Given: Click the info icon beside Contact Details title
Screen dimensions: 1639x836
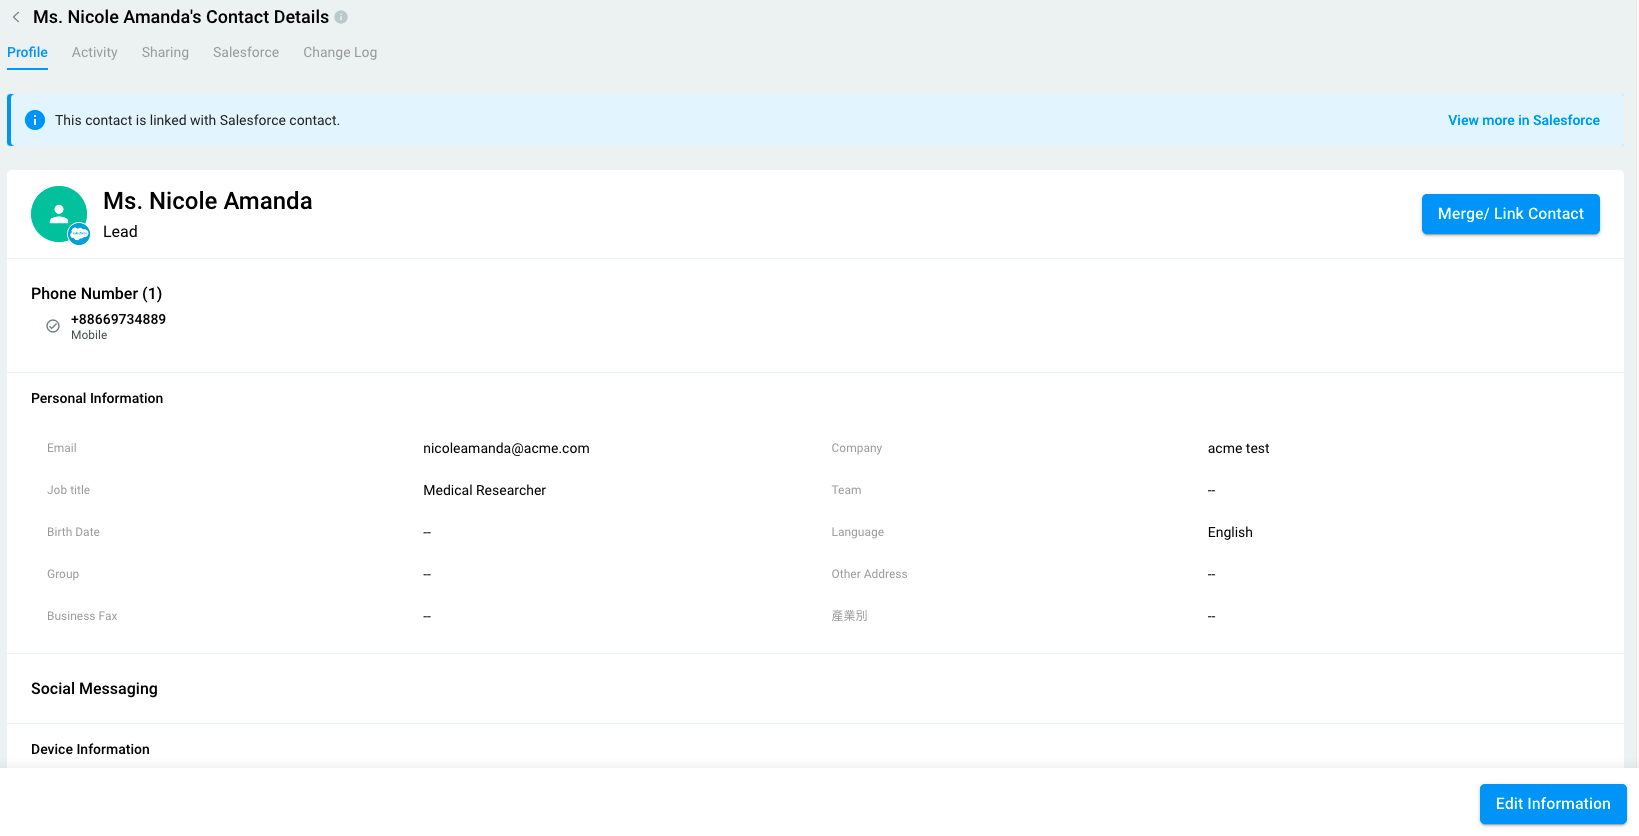Looking at the screenshot, I should [x=341, y=17].
